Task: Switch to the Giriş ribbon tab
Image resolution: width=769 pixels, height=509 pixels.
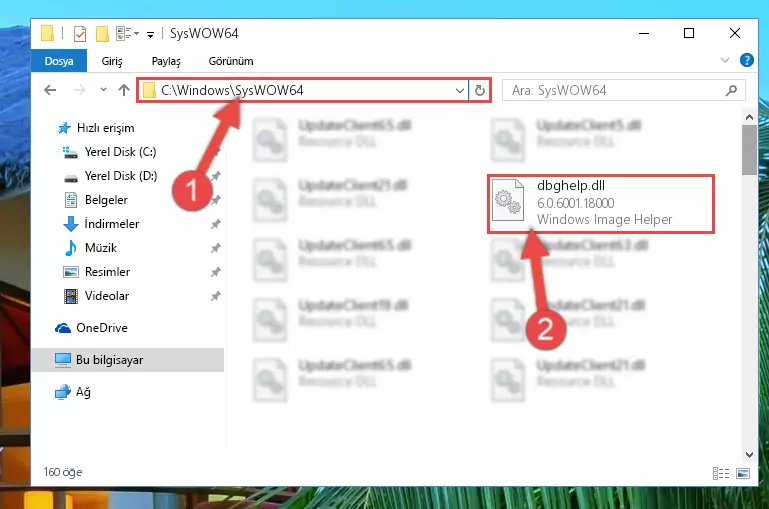Action: point(112,61)
